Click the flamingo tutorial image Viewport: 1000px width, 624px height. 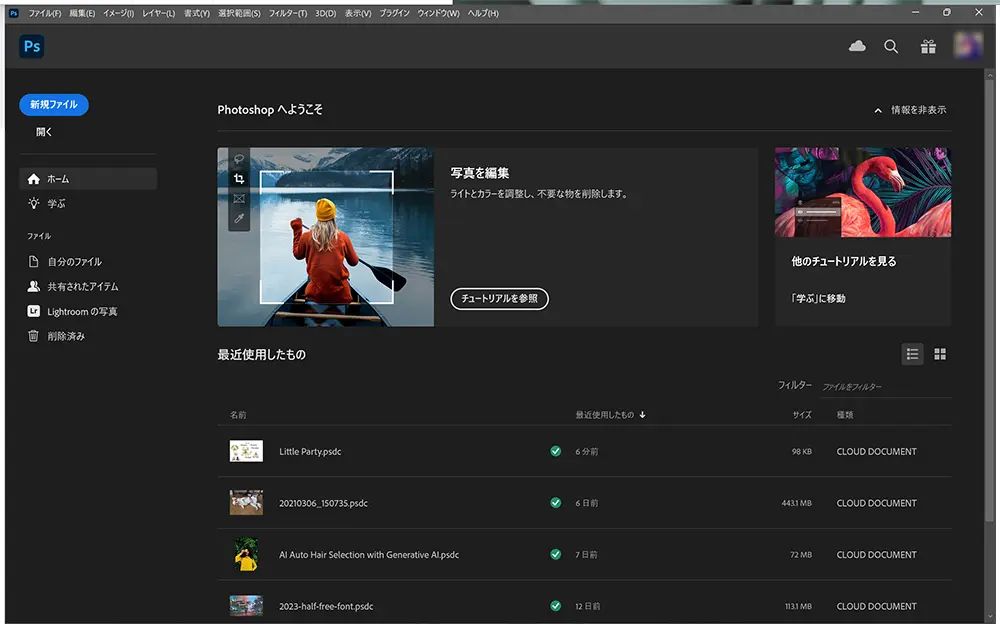click(x=863, y=193)
